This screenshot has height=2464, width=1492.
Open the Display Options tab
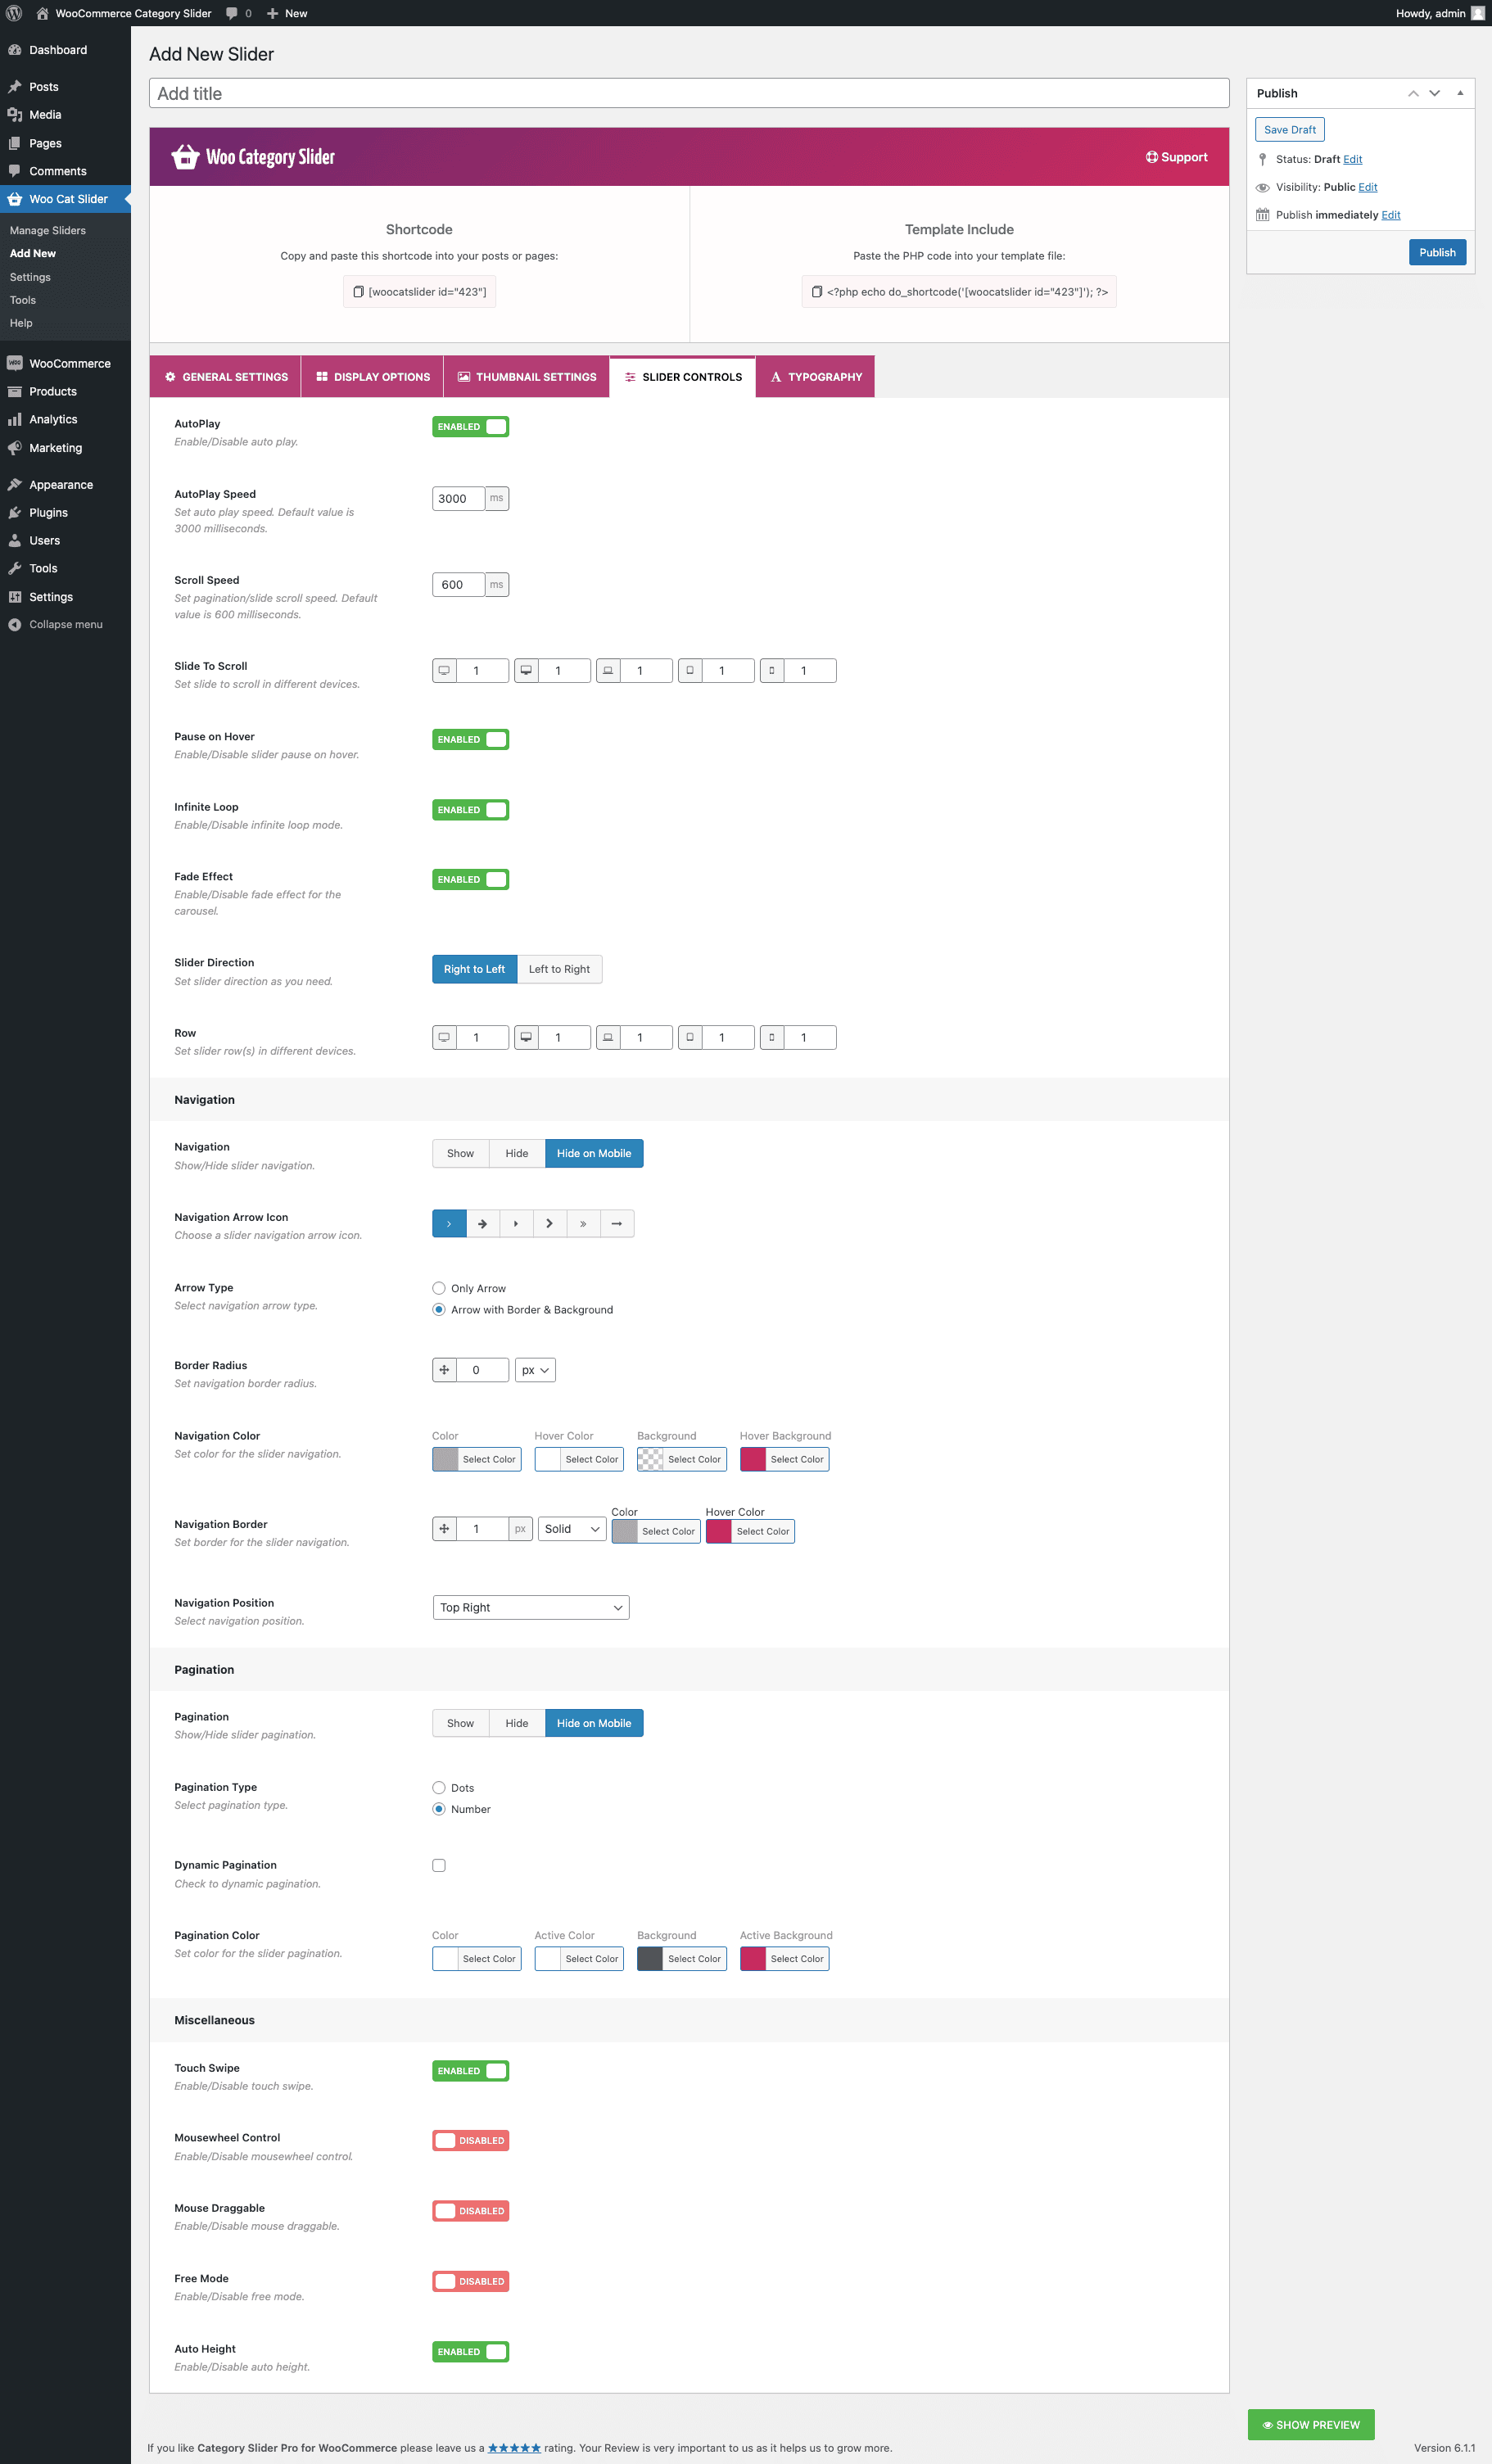[x=372, y=377]
